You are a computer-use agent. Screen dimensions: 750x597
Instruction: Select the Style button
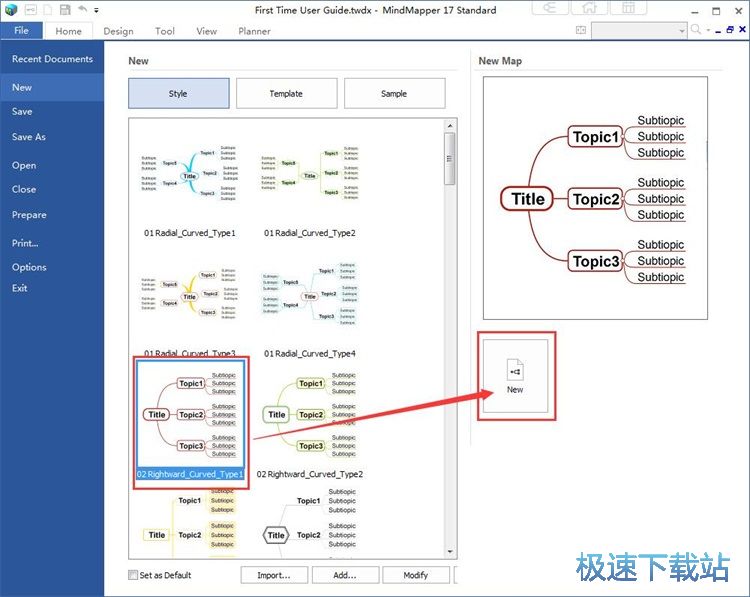tap(178, 93)
